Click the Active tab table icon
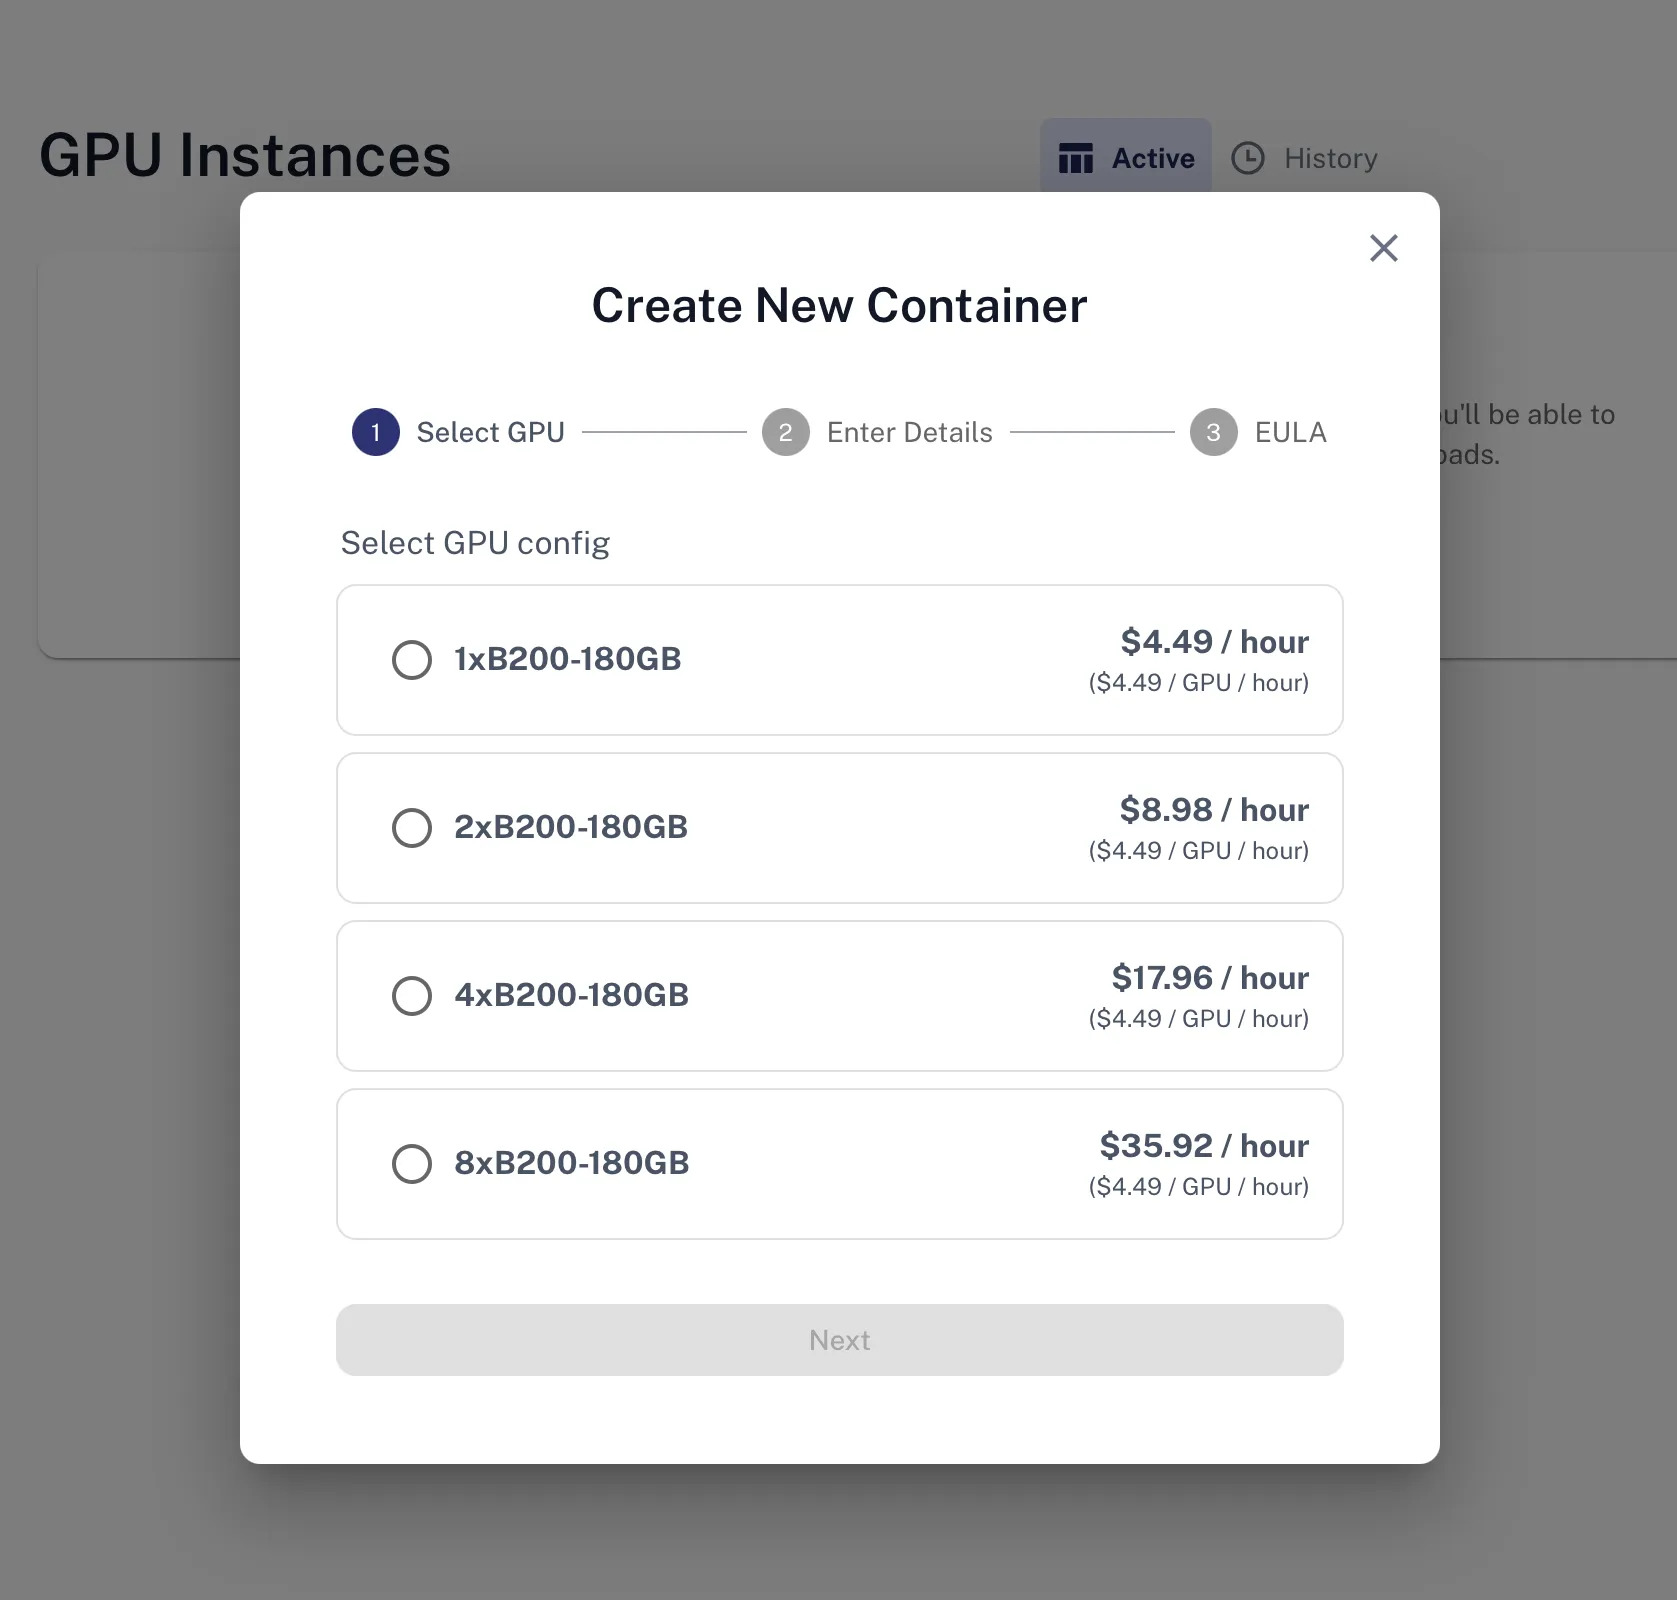 pyautogui.click(x=1076, y=158)
